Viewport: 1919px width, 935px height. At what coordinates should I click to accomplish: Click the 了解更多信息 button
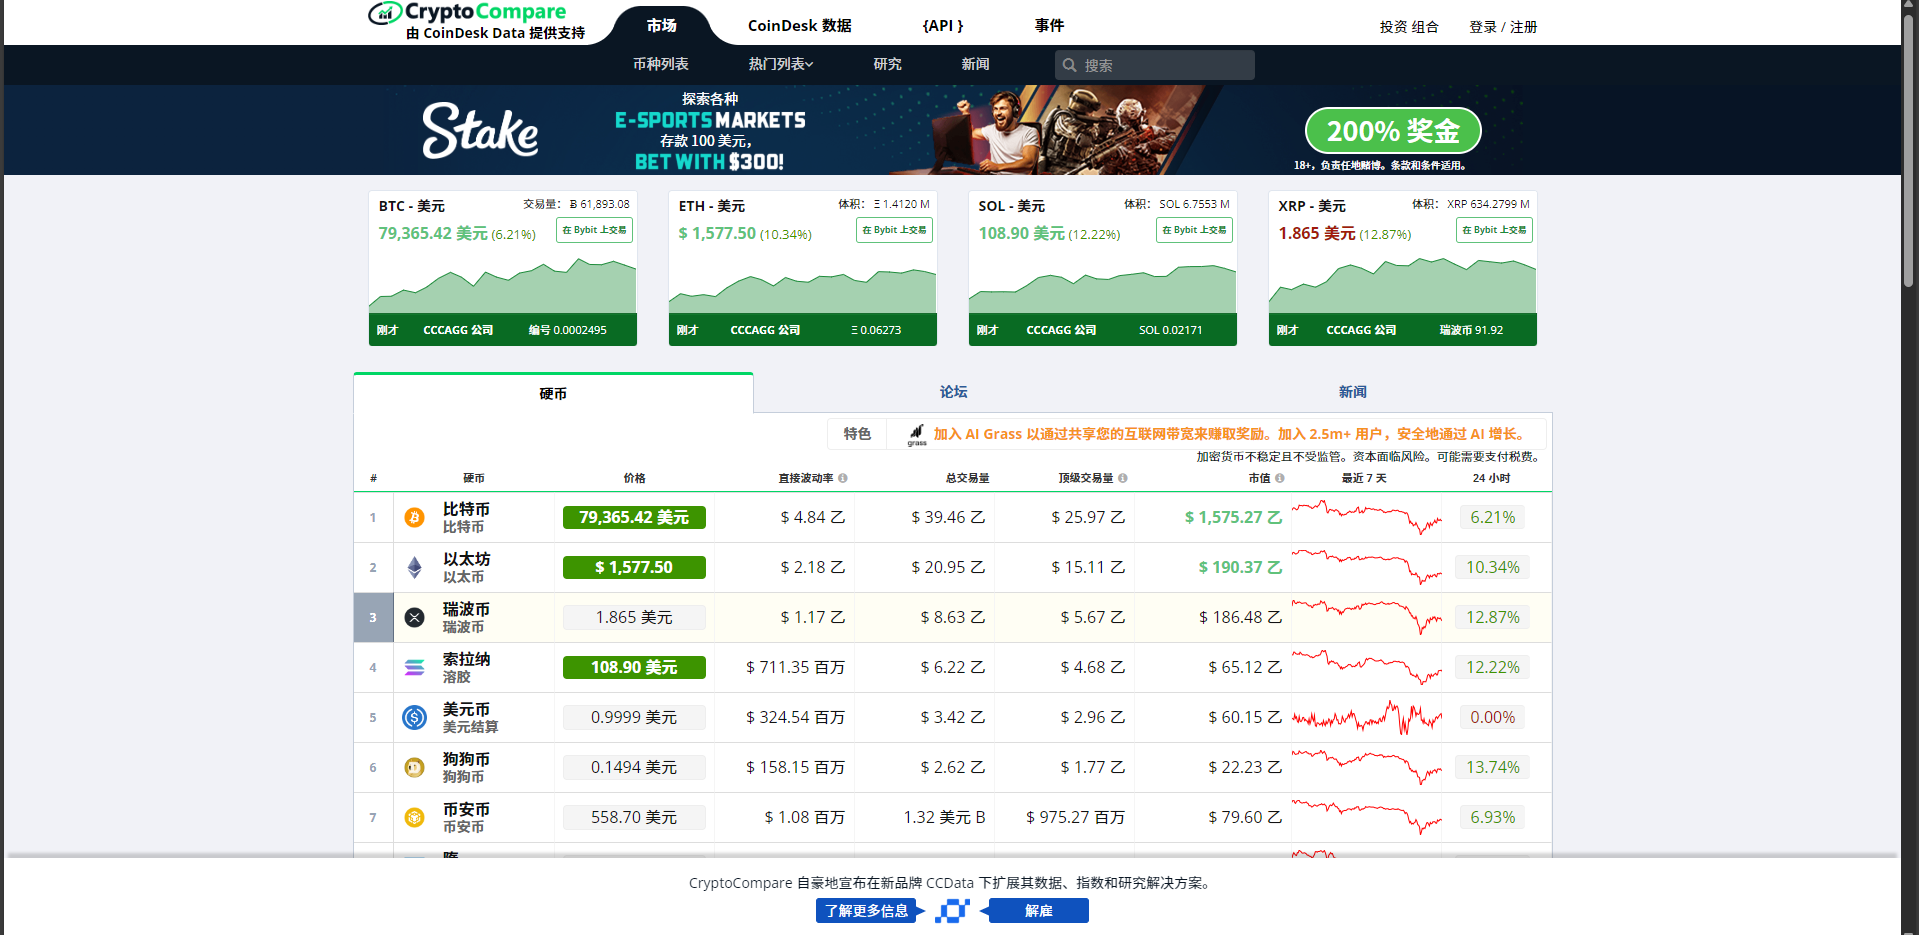[867, 911]
